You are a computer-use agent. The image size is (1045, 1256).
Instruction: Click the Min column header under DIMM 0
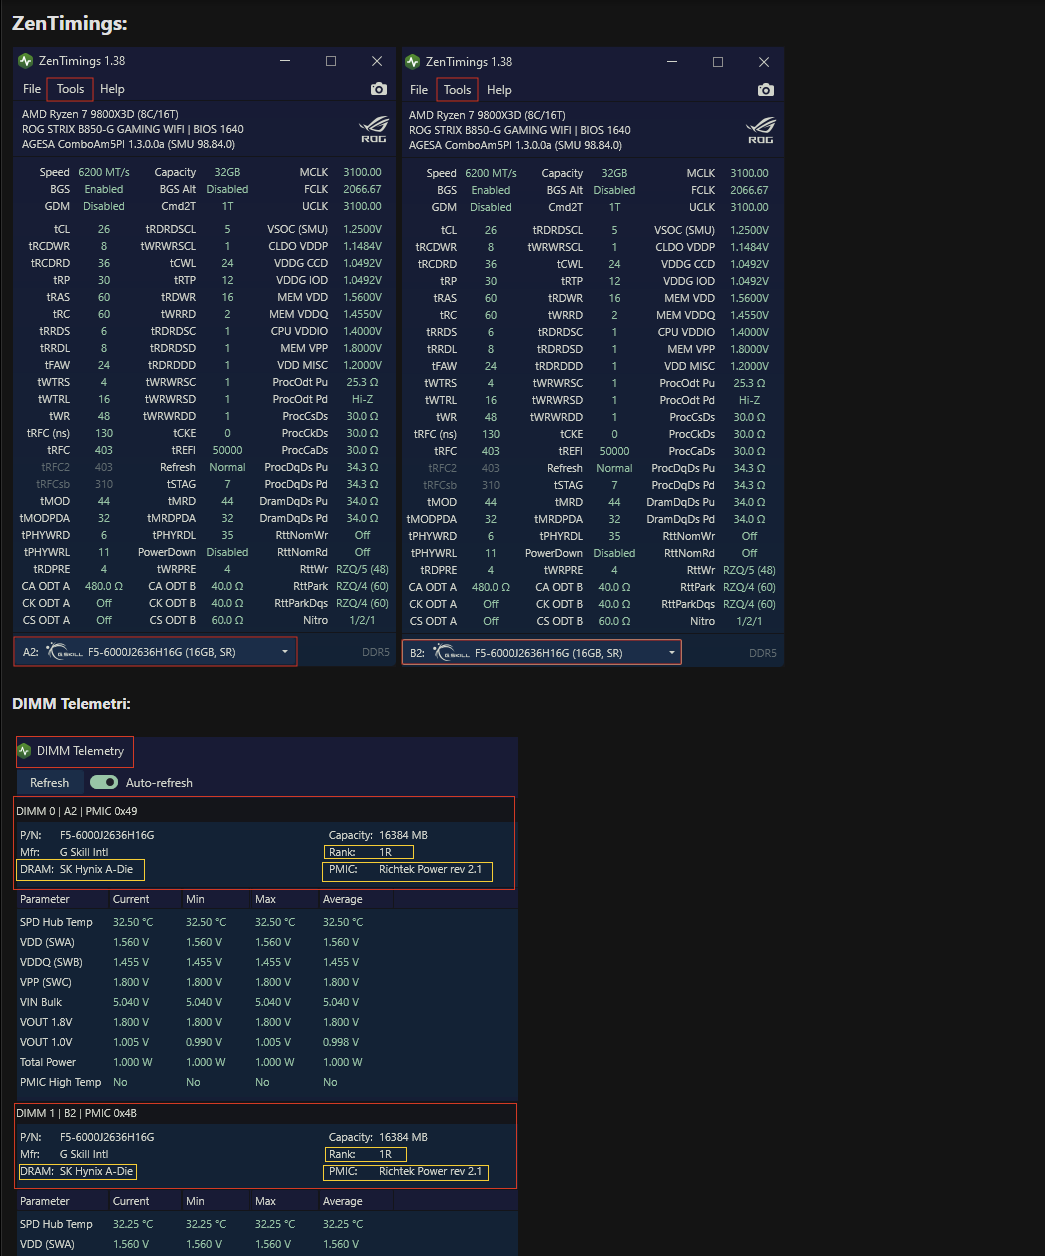pyautogui.click(x=195, y=899)
